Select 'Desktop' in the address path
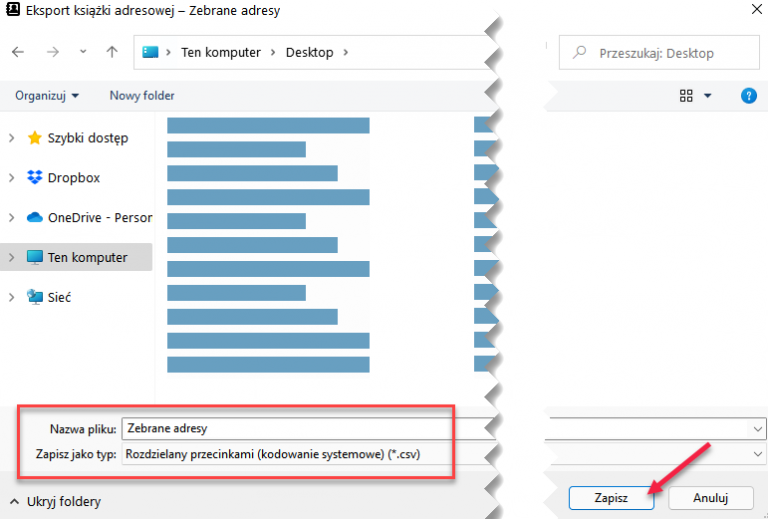The height and width of the screenshot is (519, 768). (x=310, y=52)
